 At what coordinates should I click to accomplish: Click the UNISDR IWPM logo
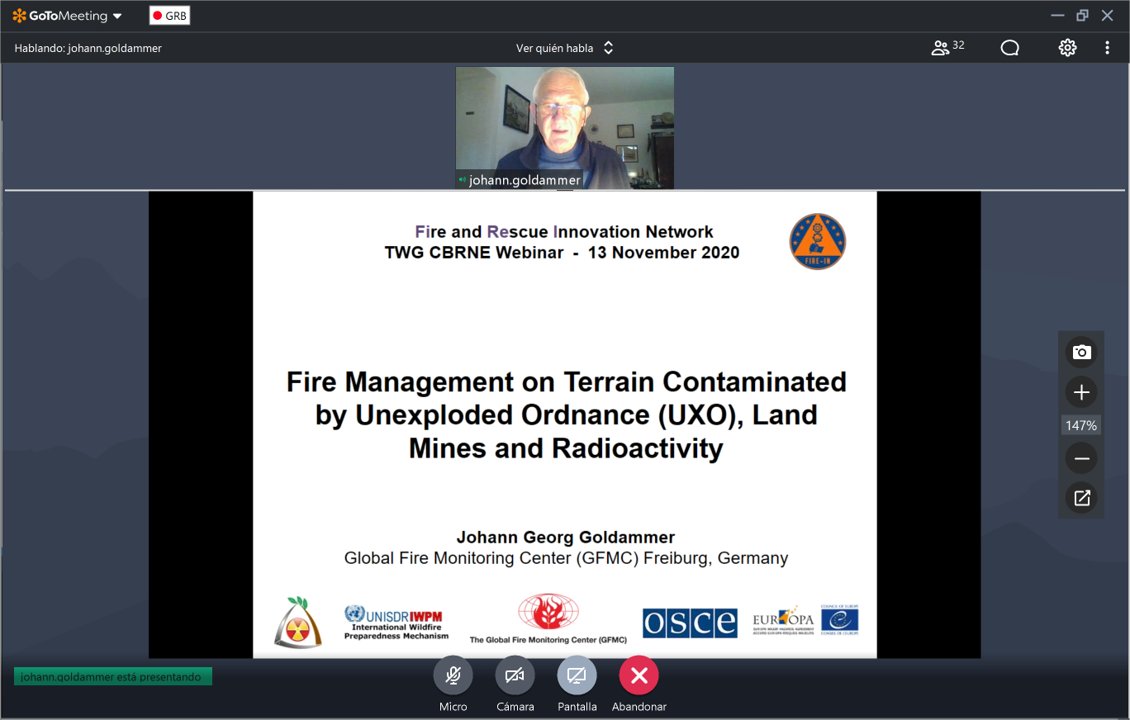[396, 623]
